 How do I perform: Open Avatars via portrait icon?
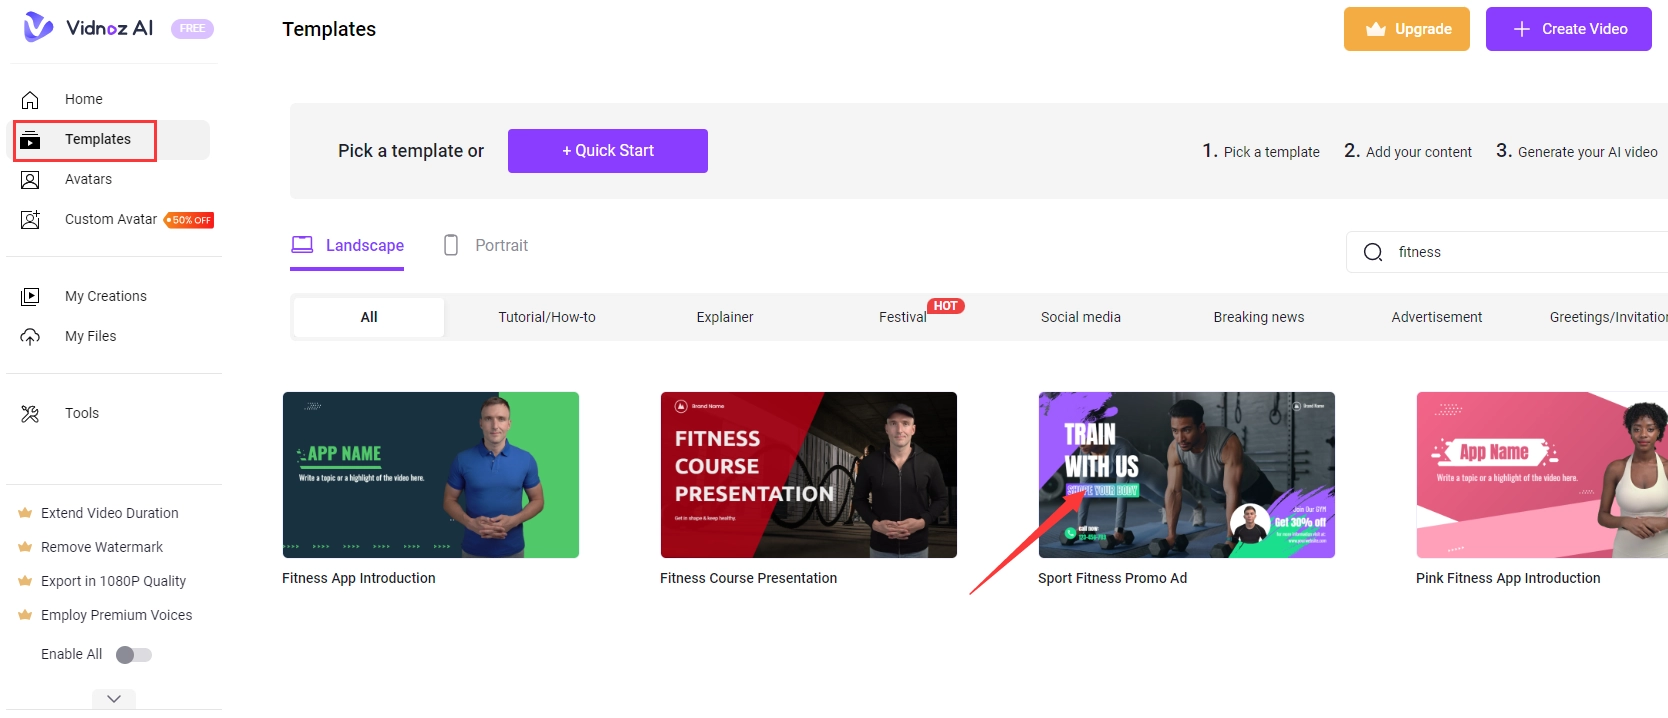pos(30,180)
